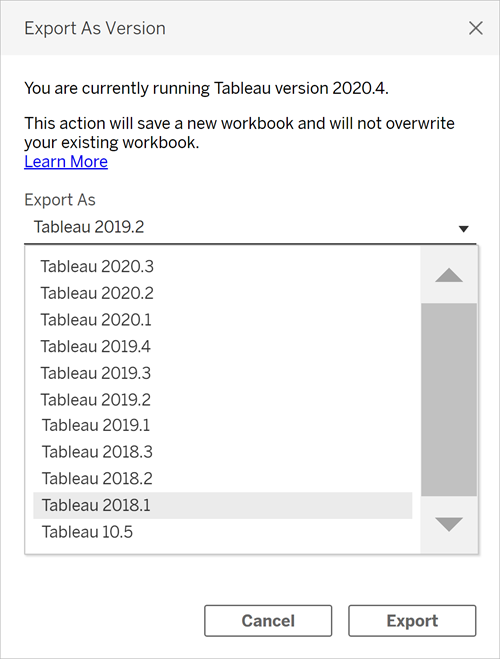
Task: Pick Tableau 2020.1 in the list
Action: [223, 320]
